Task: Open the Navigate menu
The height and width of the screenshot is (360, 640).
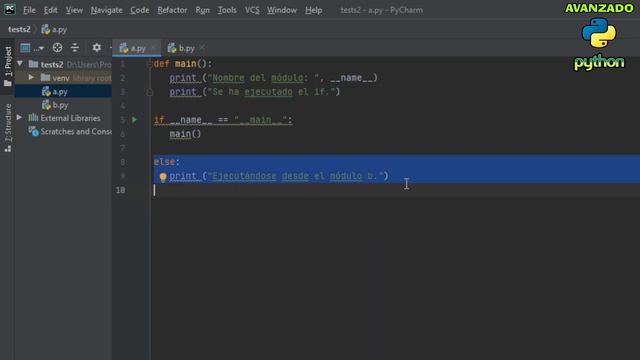Action: pos(107,10)
